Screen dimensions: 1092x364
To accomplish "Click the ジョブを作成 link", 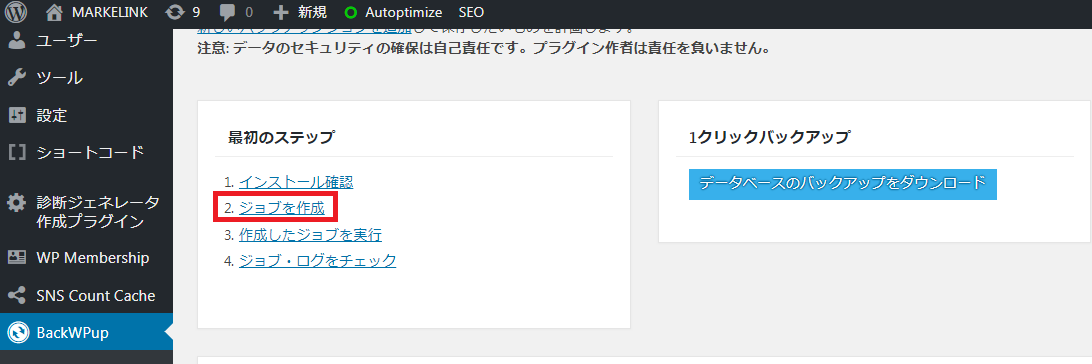I will tap(281, 207).
